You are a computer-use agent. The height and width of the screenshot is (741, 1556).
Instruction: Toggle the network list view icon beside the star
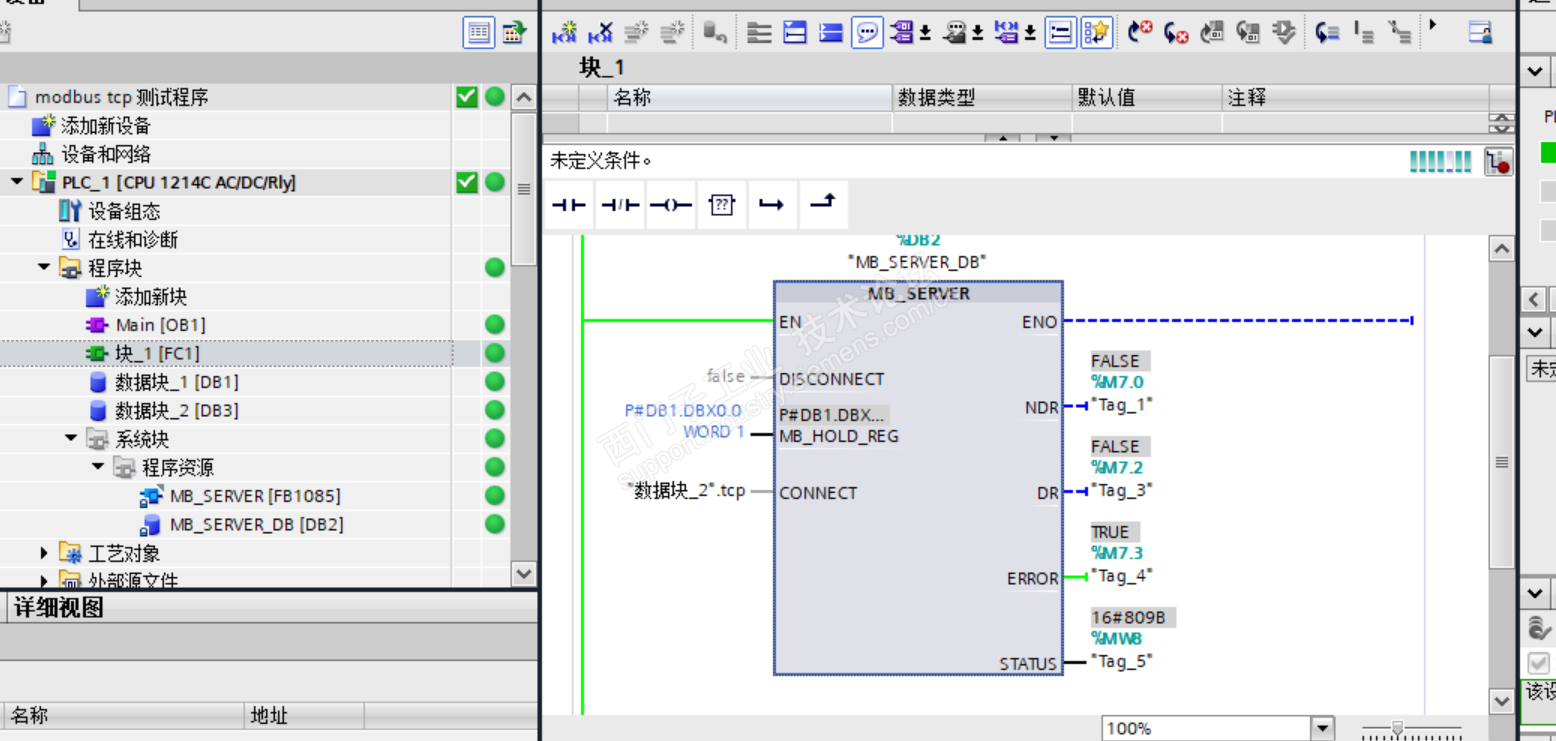coord(1060,33)
